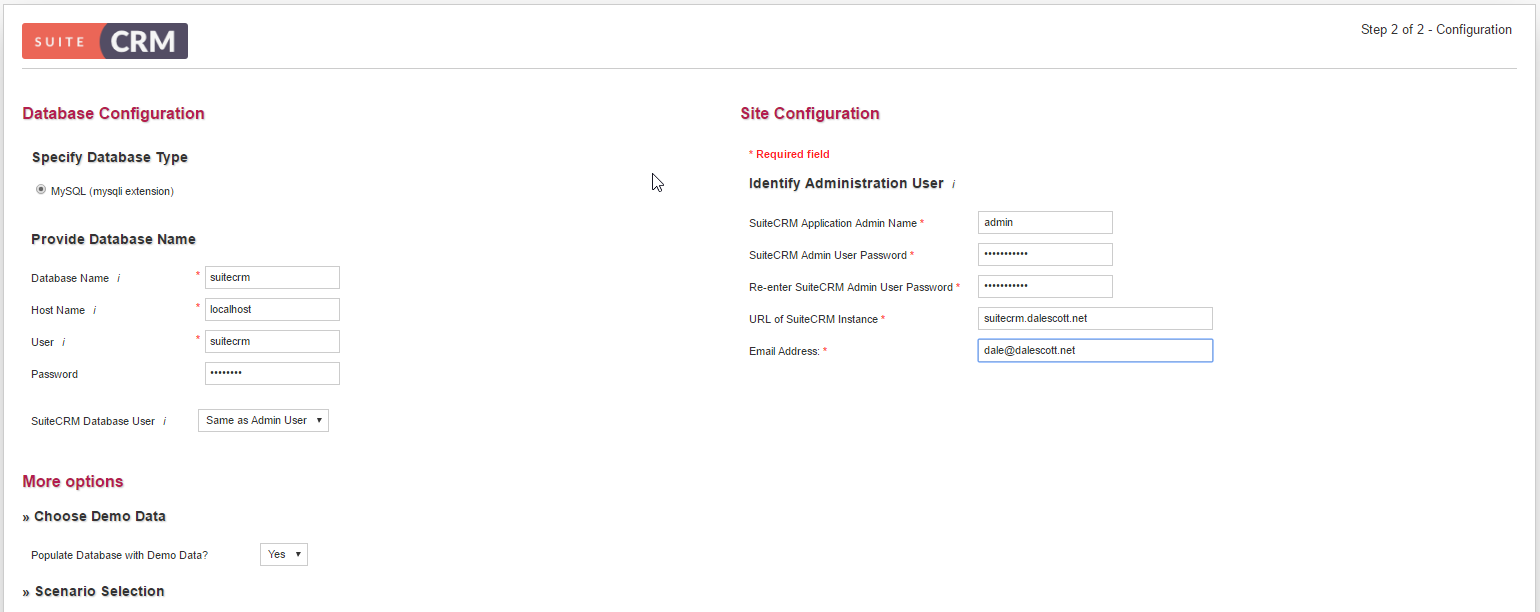Image resolution: width=1540 pixels, height=612 pixels.
Task: Click the 'Database Configuration' heading
Action: tap(113, 113)
